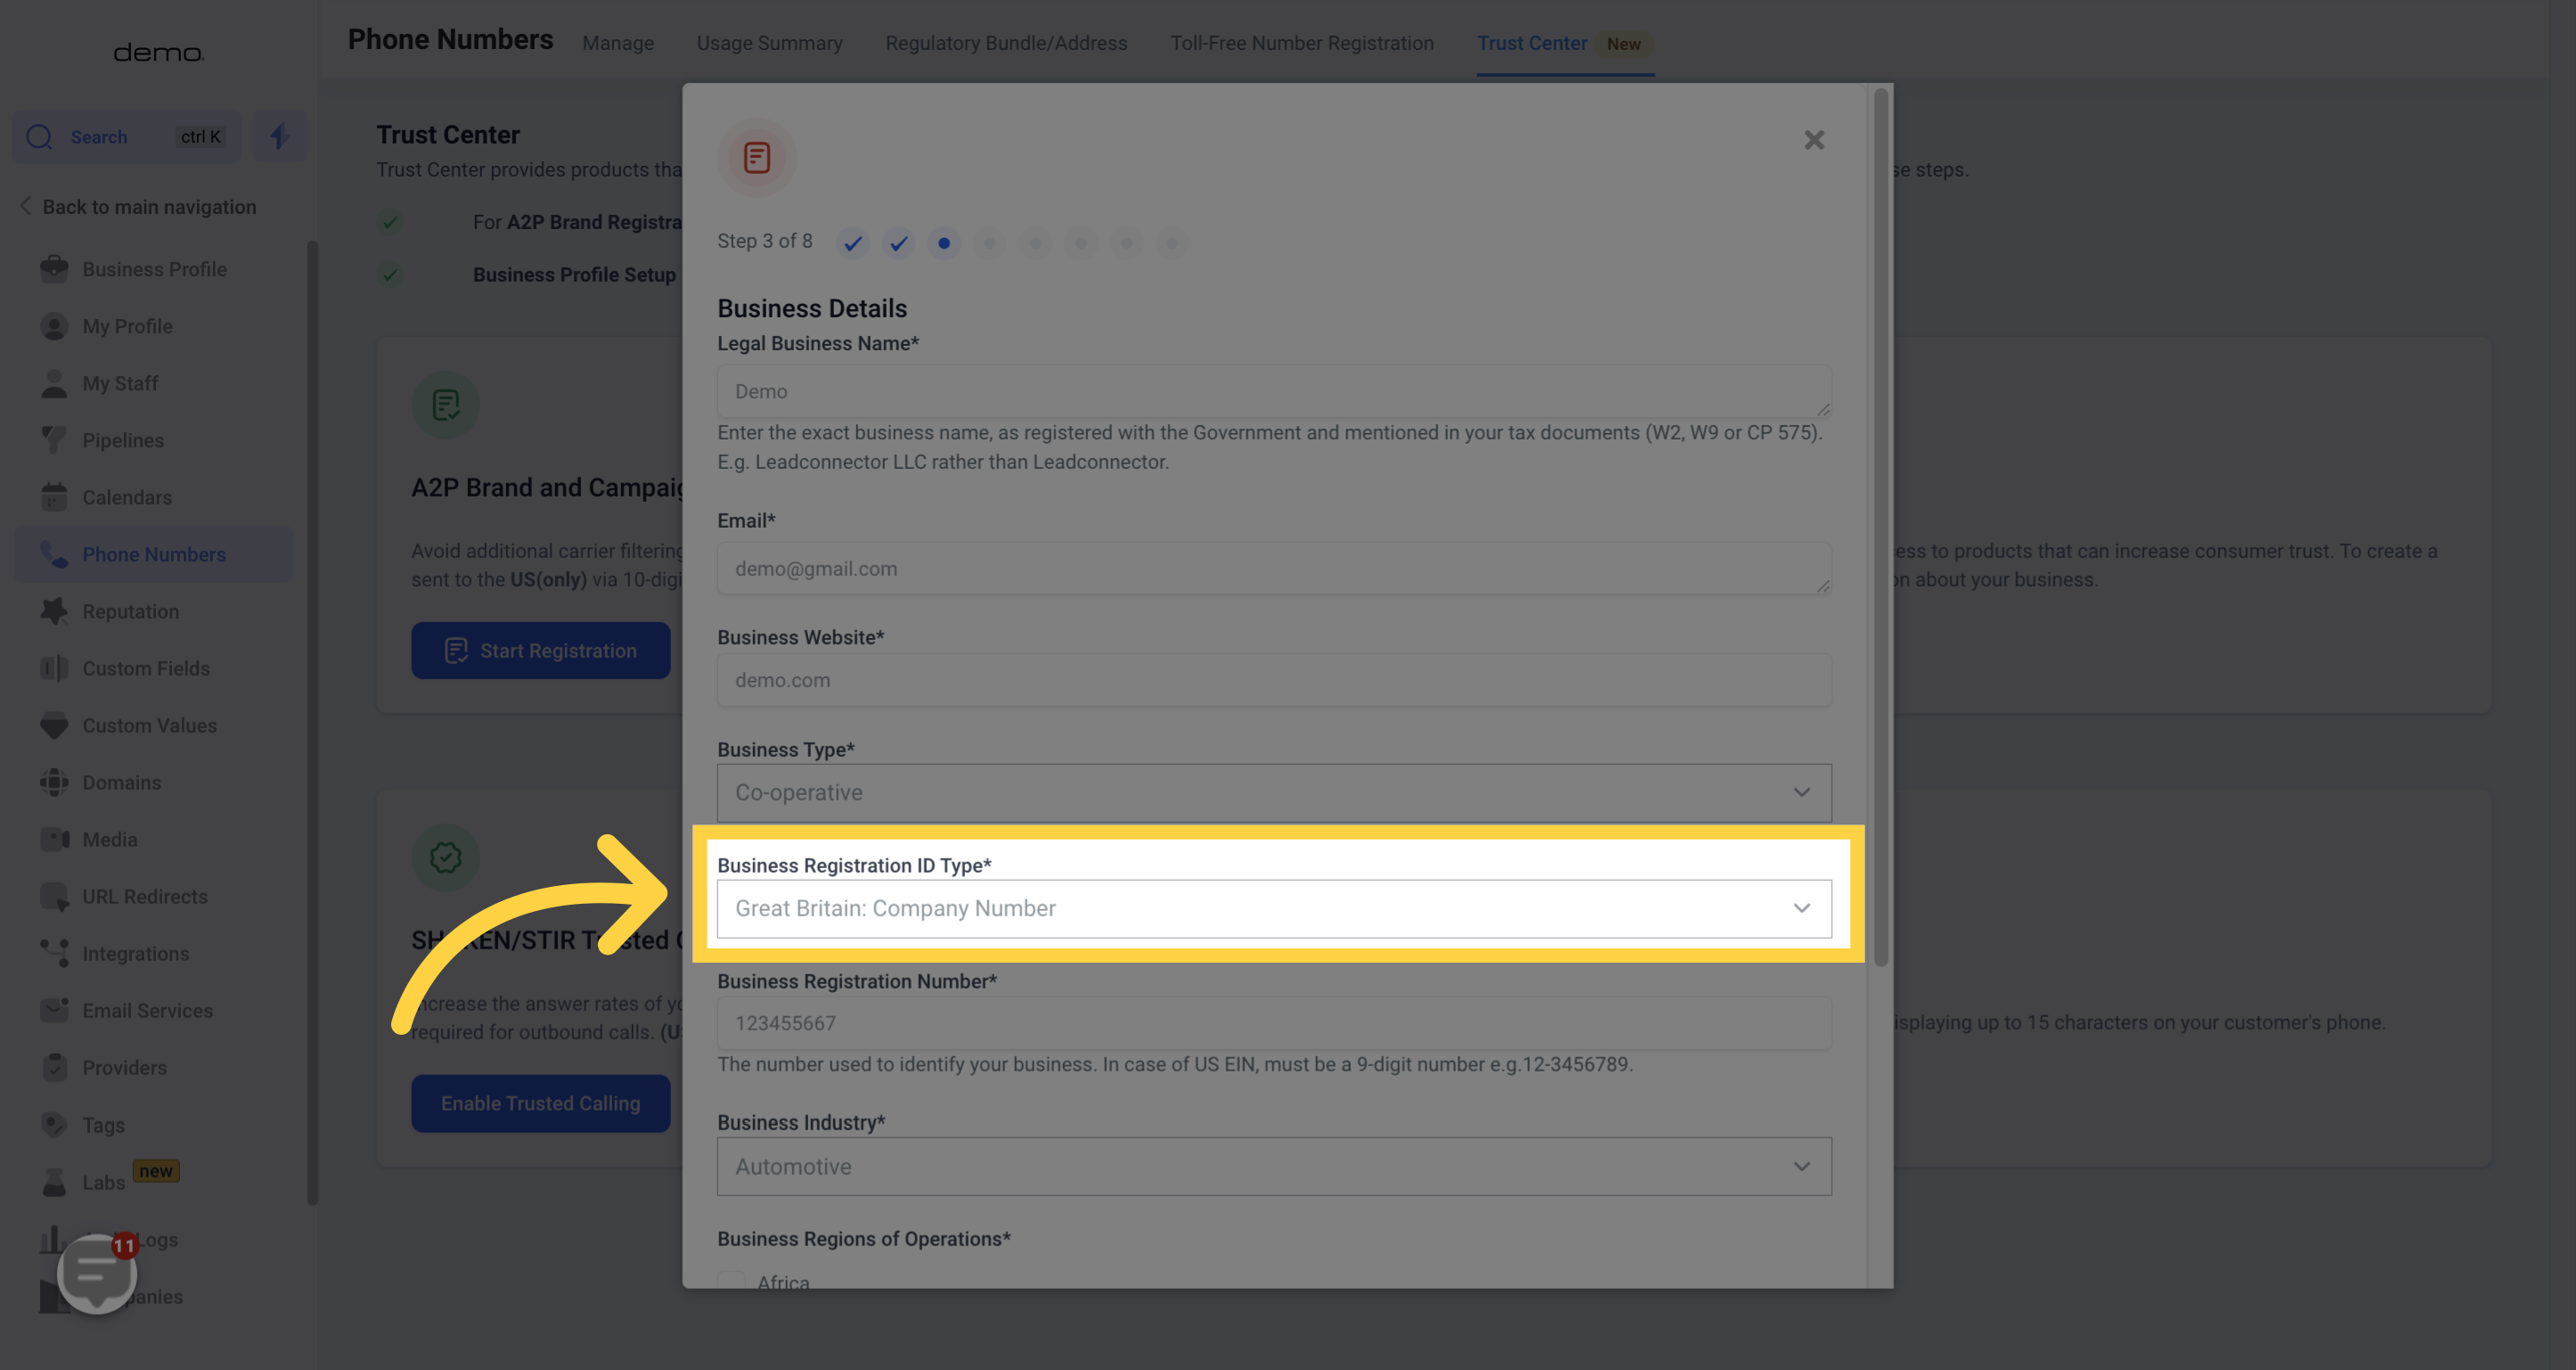Expand the Business Type dropdown
Image resolution: width=2576 pixels, height=1370 pixels.
tap(1273, 792)
